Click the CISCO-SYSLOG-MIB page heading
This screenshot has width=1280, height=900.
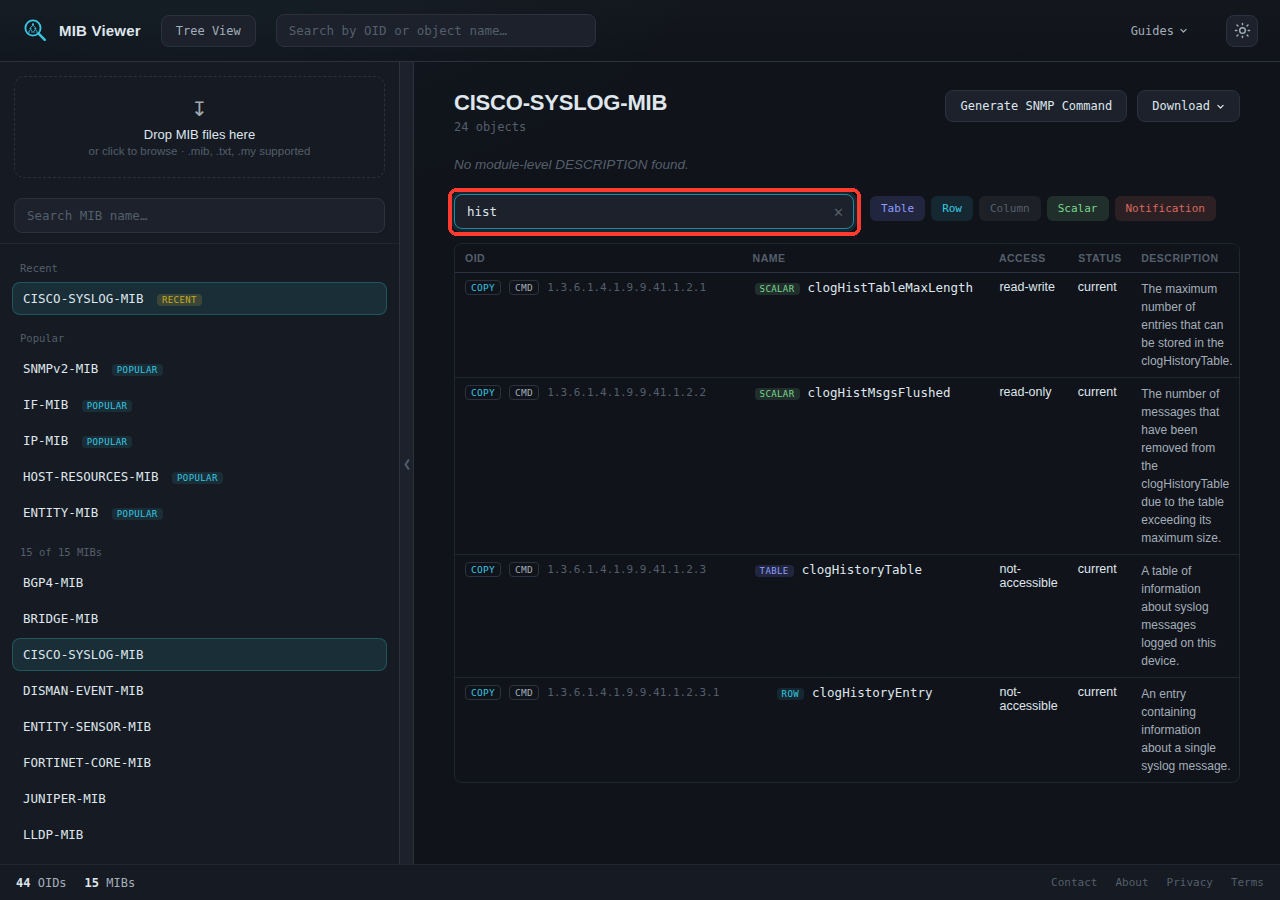click(x=560, y=103)
